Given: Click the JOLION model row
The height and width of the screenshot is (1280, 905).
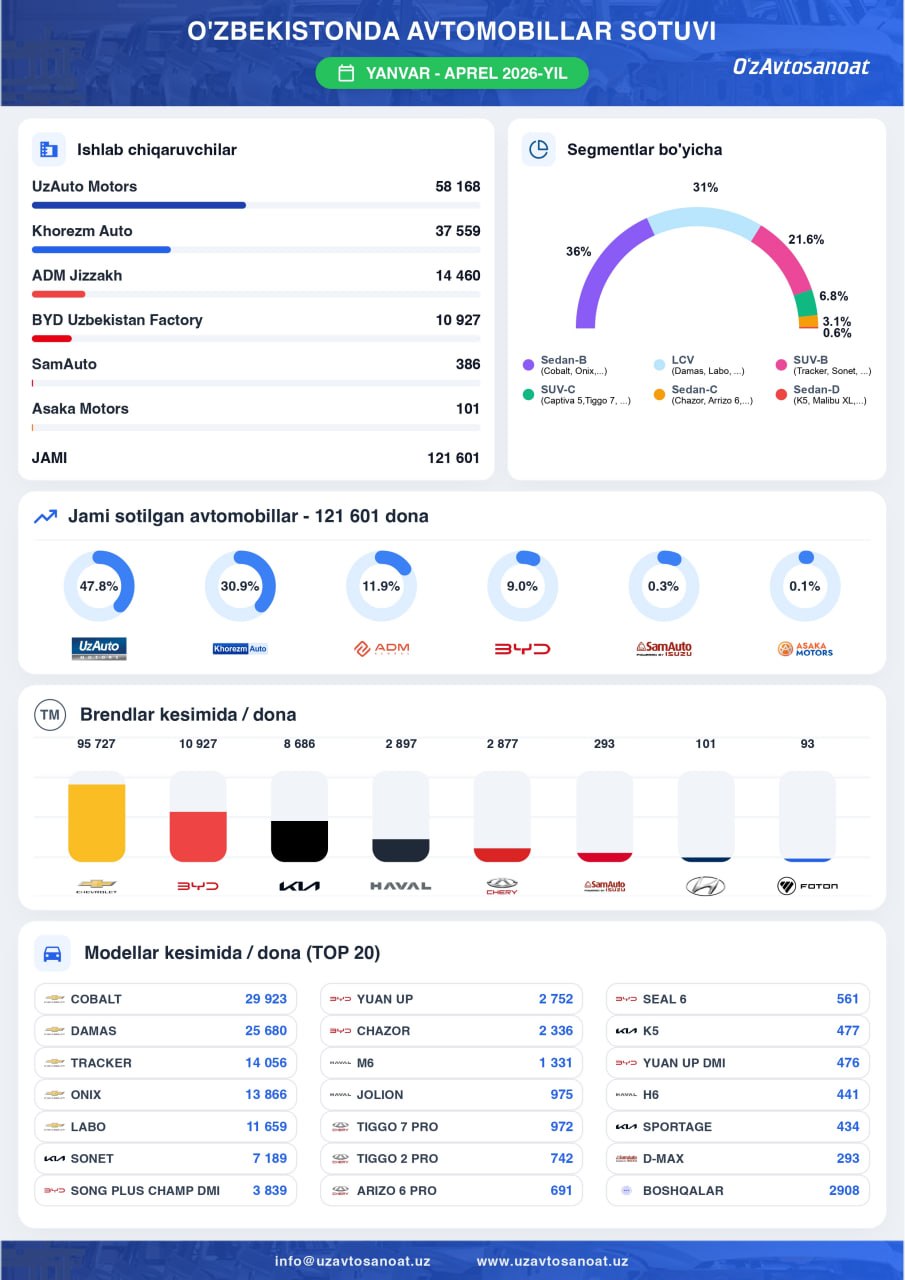Looking at the screenshot, I should tap(452, 1095).
